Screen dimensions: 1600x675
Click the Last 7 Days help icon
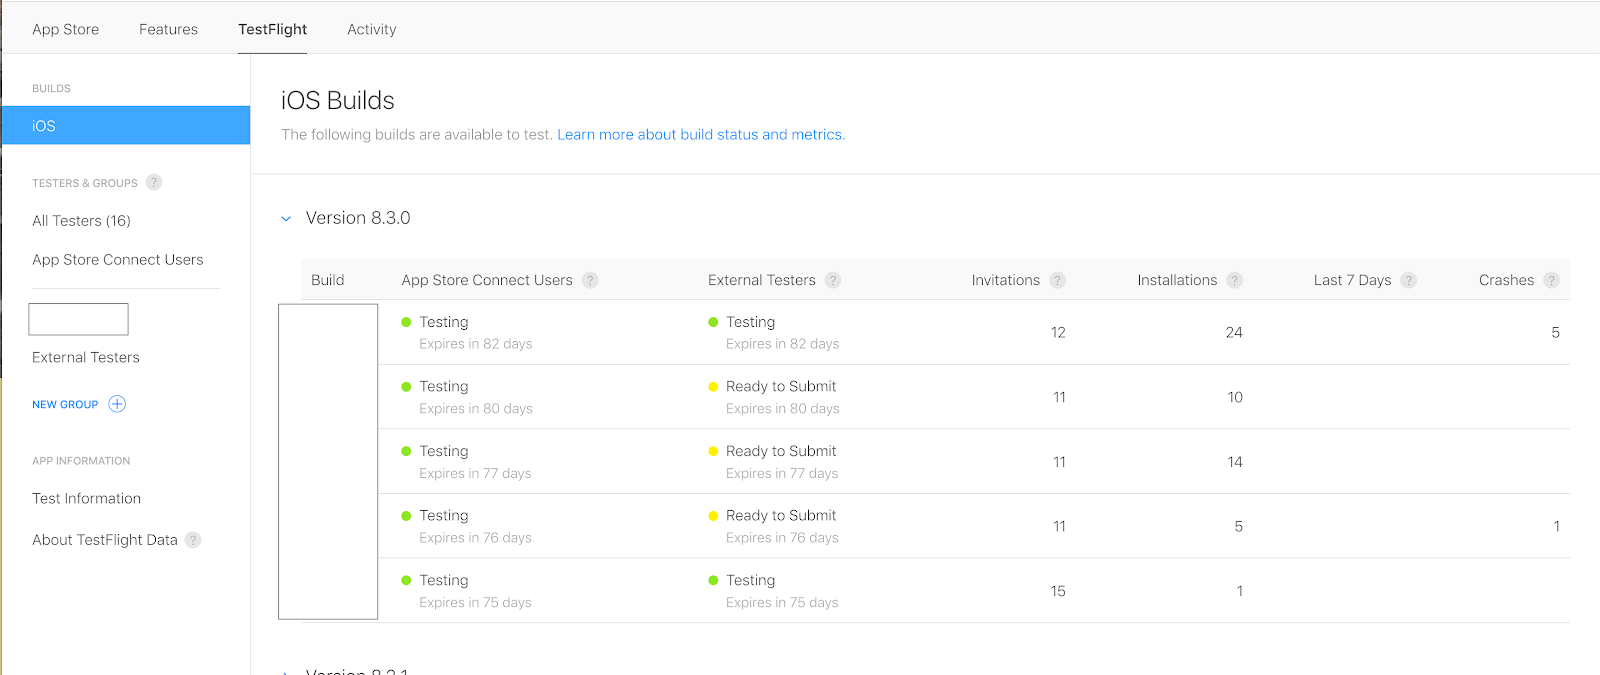pyautogui.click(x=1408, y=280)
